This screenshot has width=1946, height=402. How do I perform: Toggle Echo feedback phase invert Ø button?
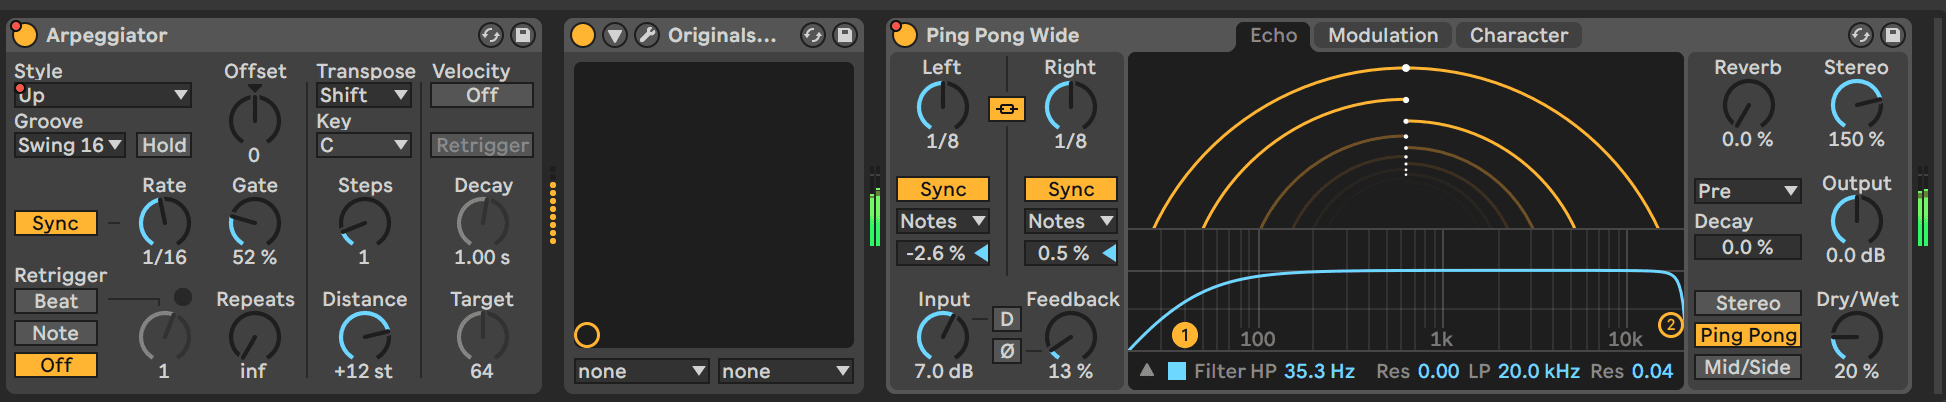(x=1007, y=351)
